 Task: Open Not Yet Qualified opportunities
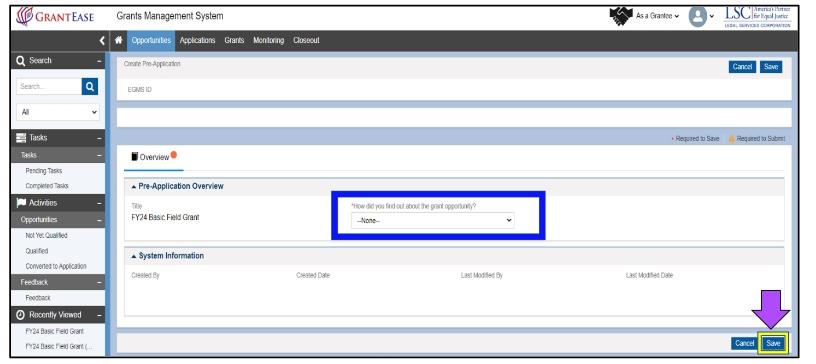pyautogui.click(x=46, y=235)
